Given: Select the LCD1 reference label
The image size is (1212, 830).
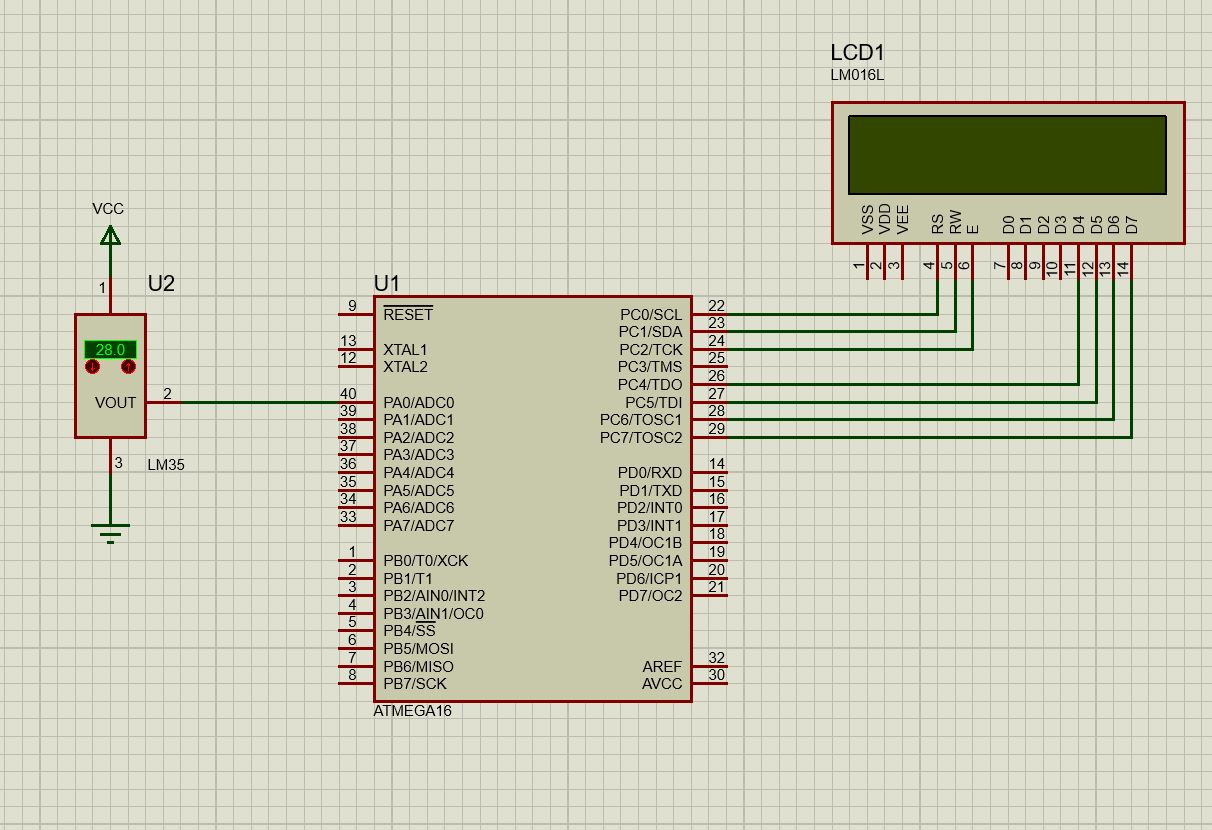Looking at the screenshot, I should click(x=857, y=54).
